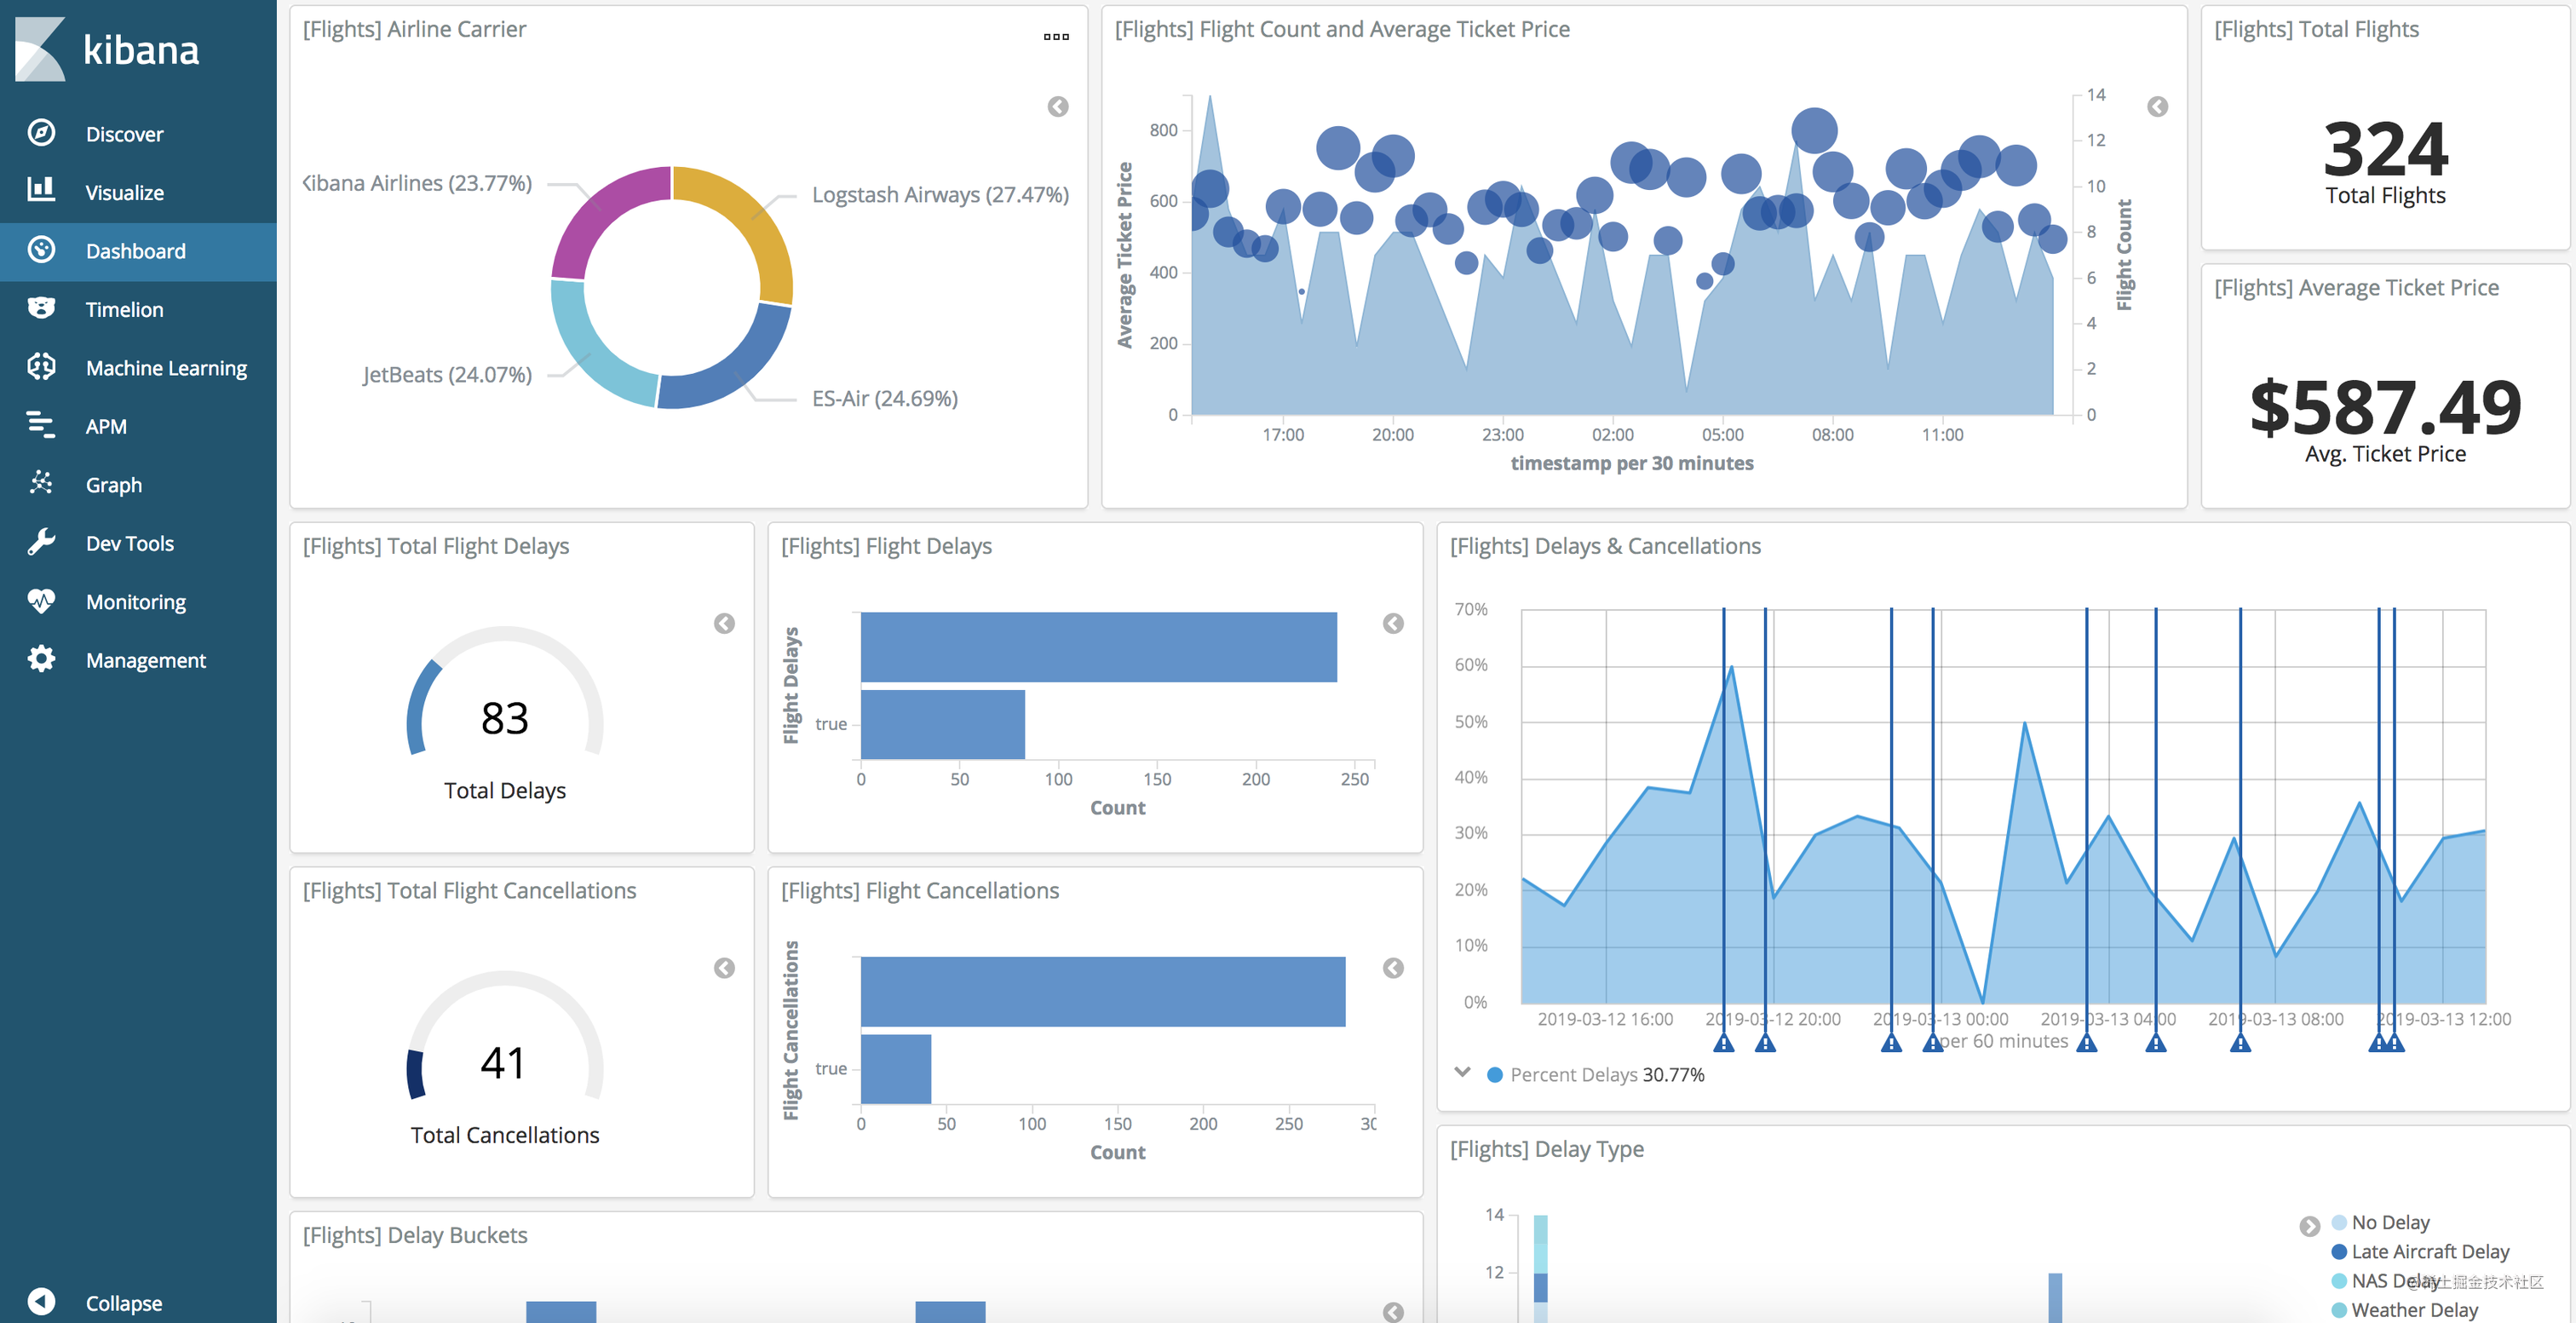The image size is (2576, 1323).
Task: Click the true bar in Flight Cancellations
Action: [896, 1069]
